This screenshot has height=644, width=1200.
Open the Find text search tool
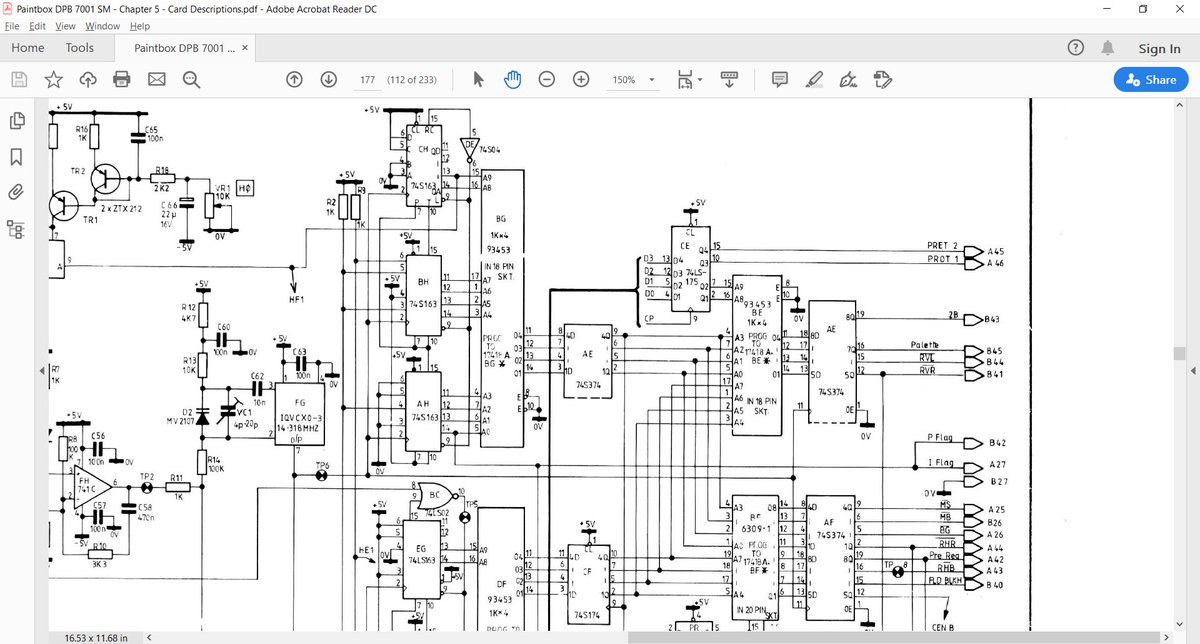(x=190, y=79)
